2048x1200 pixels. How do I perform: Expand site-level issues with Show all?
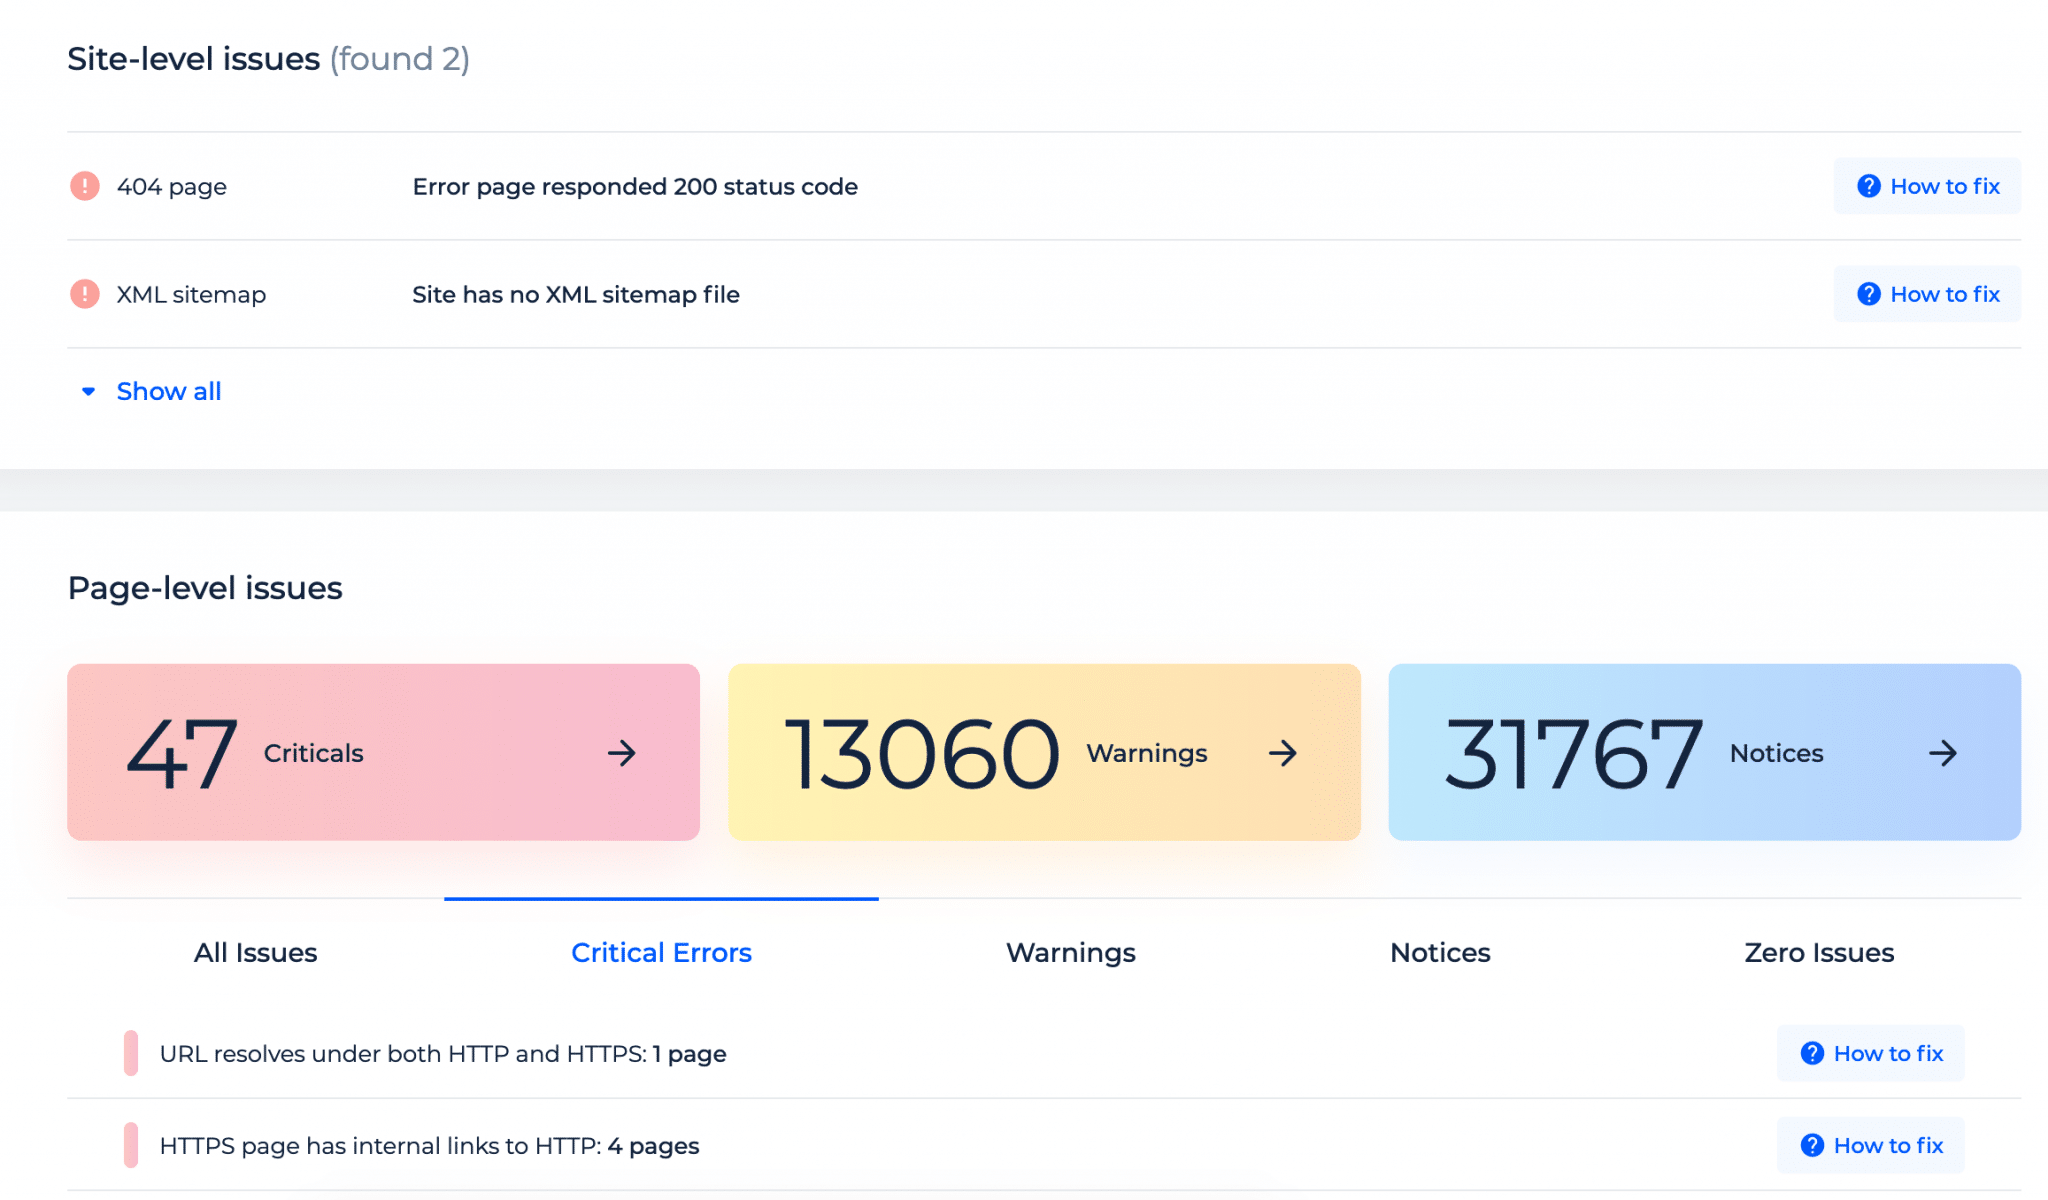168,391
